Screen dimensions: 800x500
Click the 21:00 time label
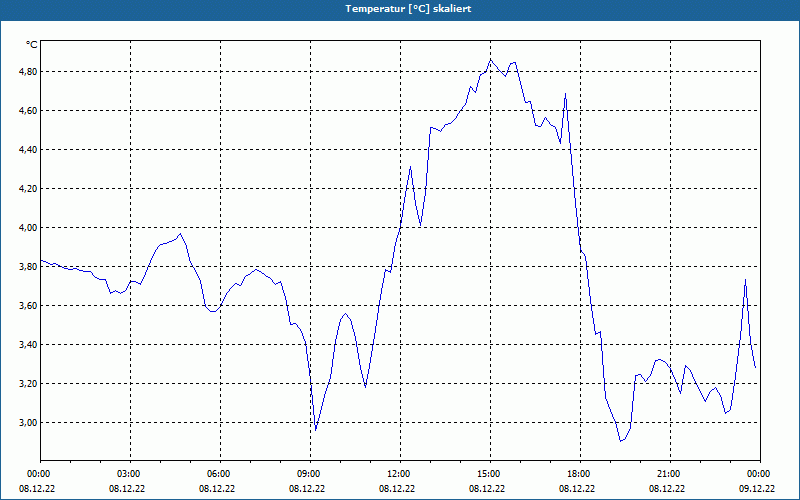[x=670, y=474]
